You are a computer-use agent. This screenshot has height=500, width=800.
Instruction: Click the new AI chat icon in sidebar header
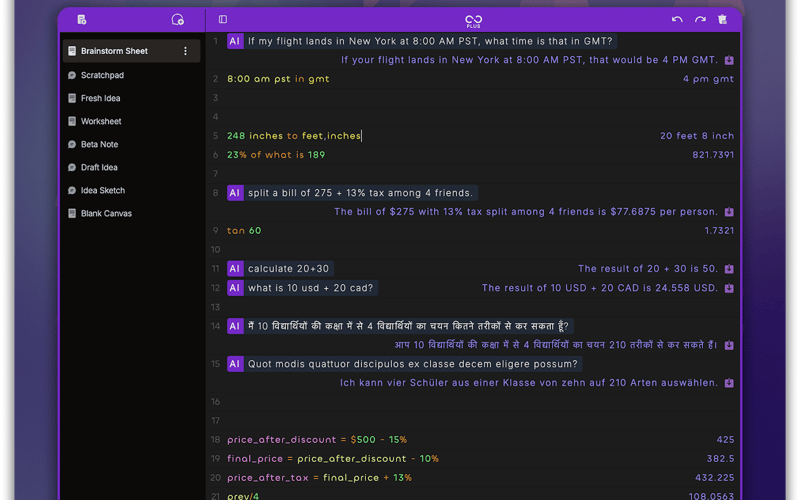click(177, 19)
